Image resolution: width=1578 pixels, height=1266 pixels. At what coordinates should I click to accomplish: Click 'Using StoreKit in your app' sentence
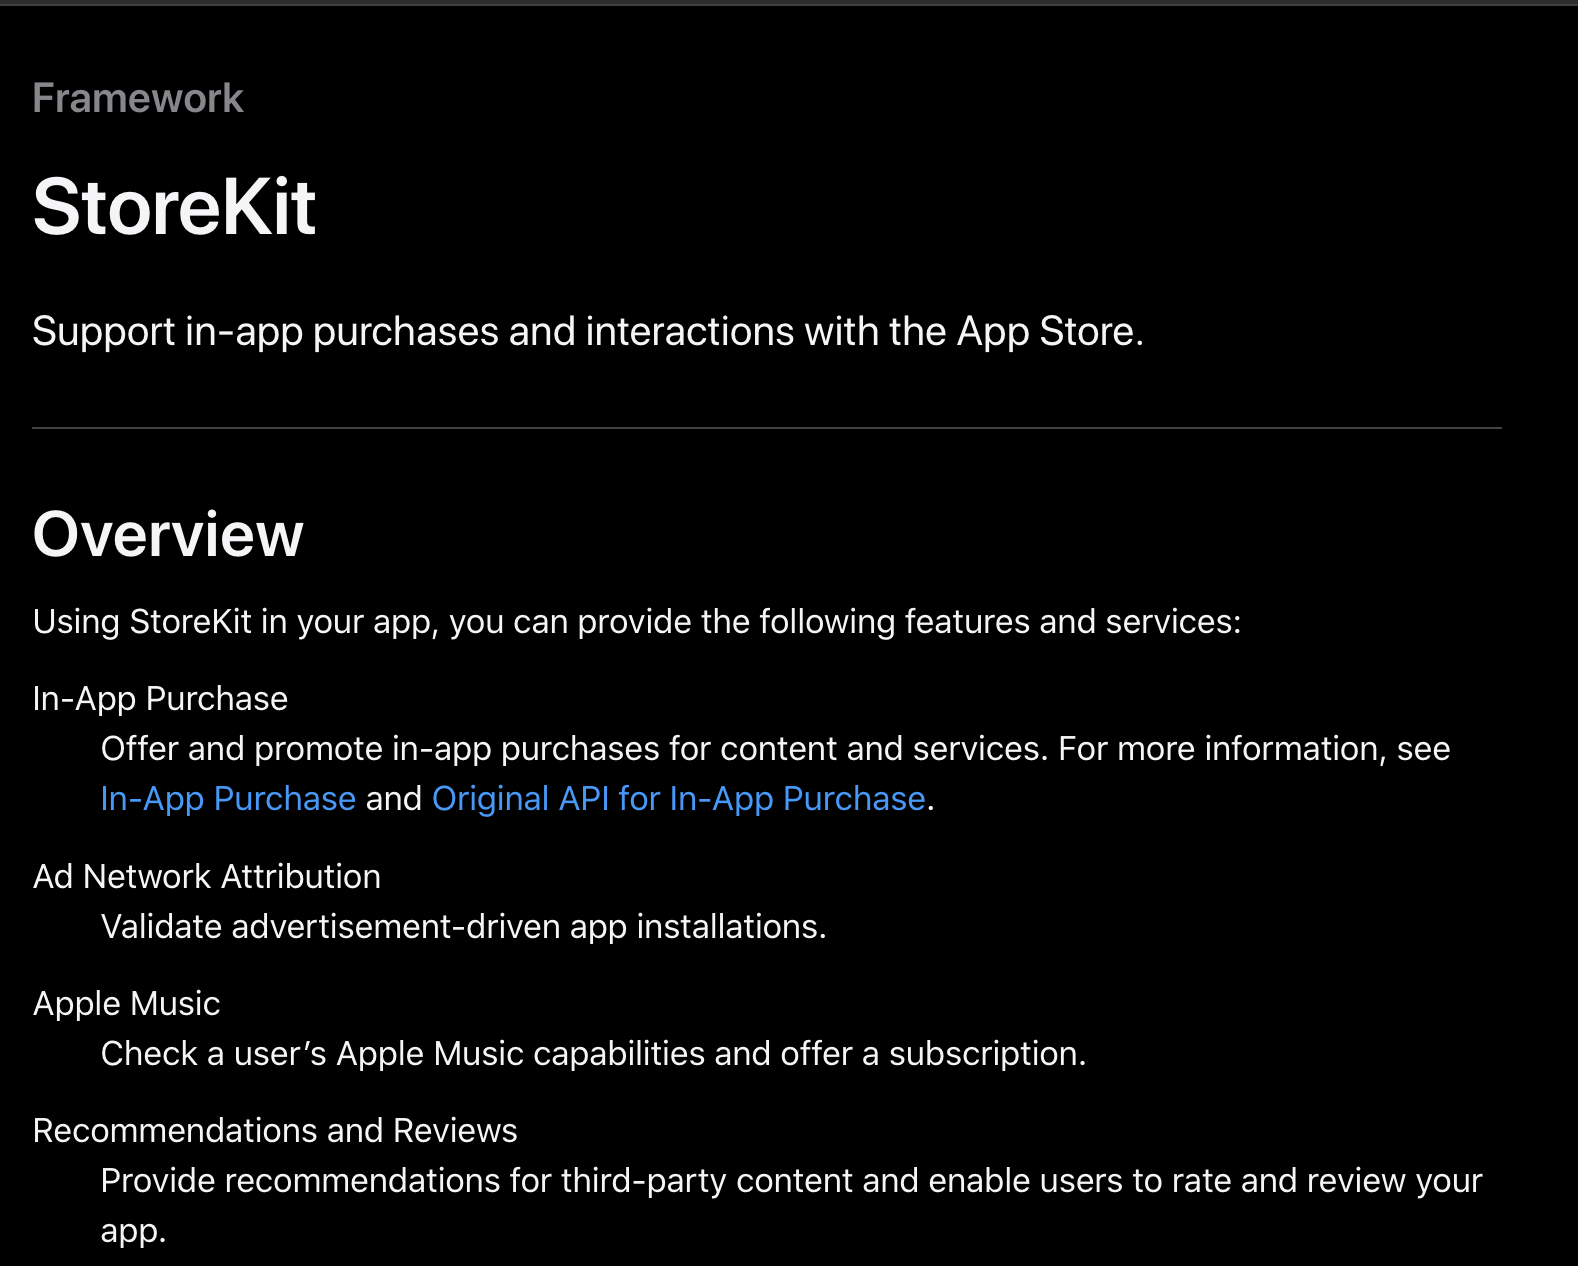(637, 621)
